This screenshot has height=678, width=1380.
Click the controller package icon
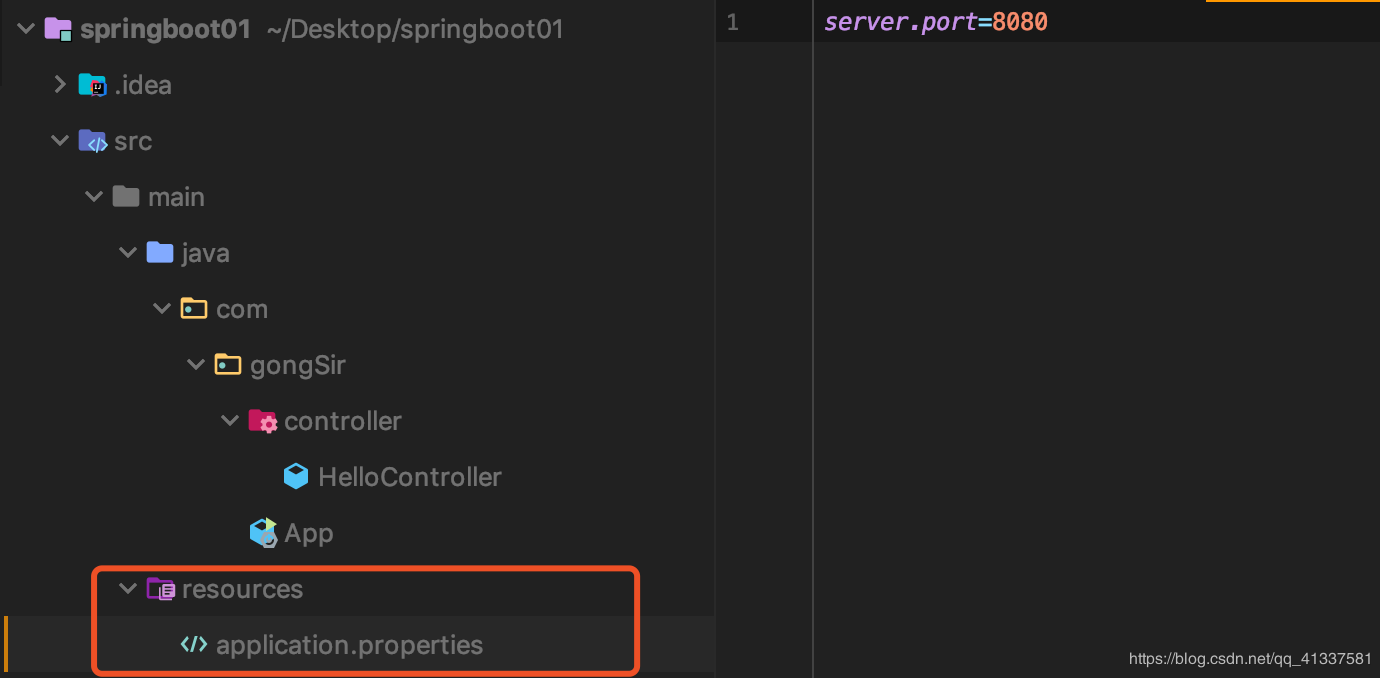pos(263,421)
